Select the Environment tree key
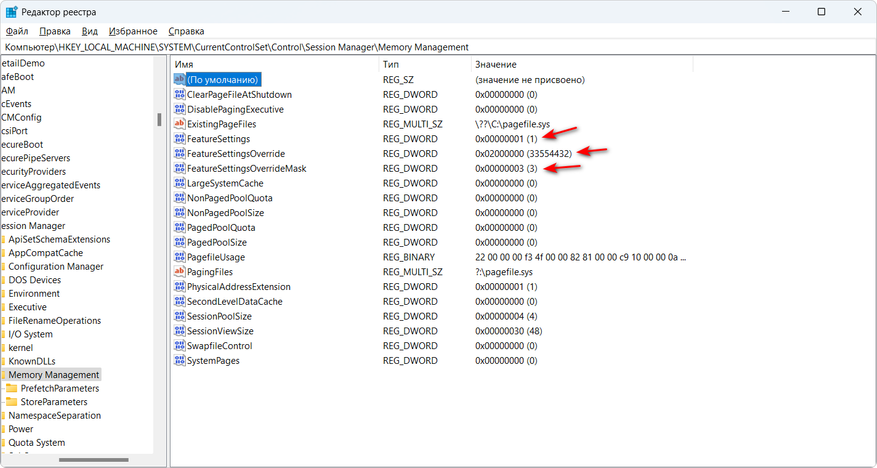877x468 pixels. click(x=34, y=294)
